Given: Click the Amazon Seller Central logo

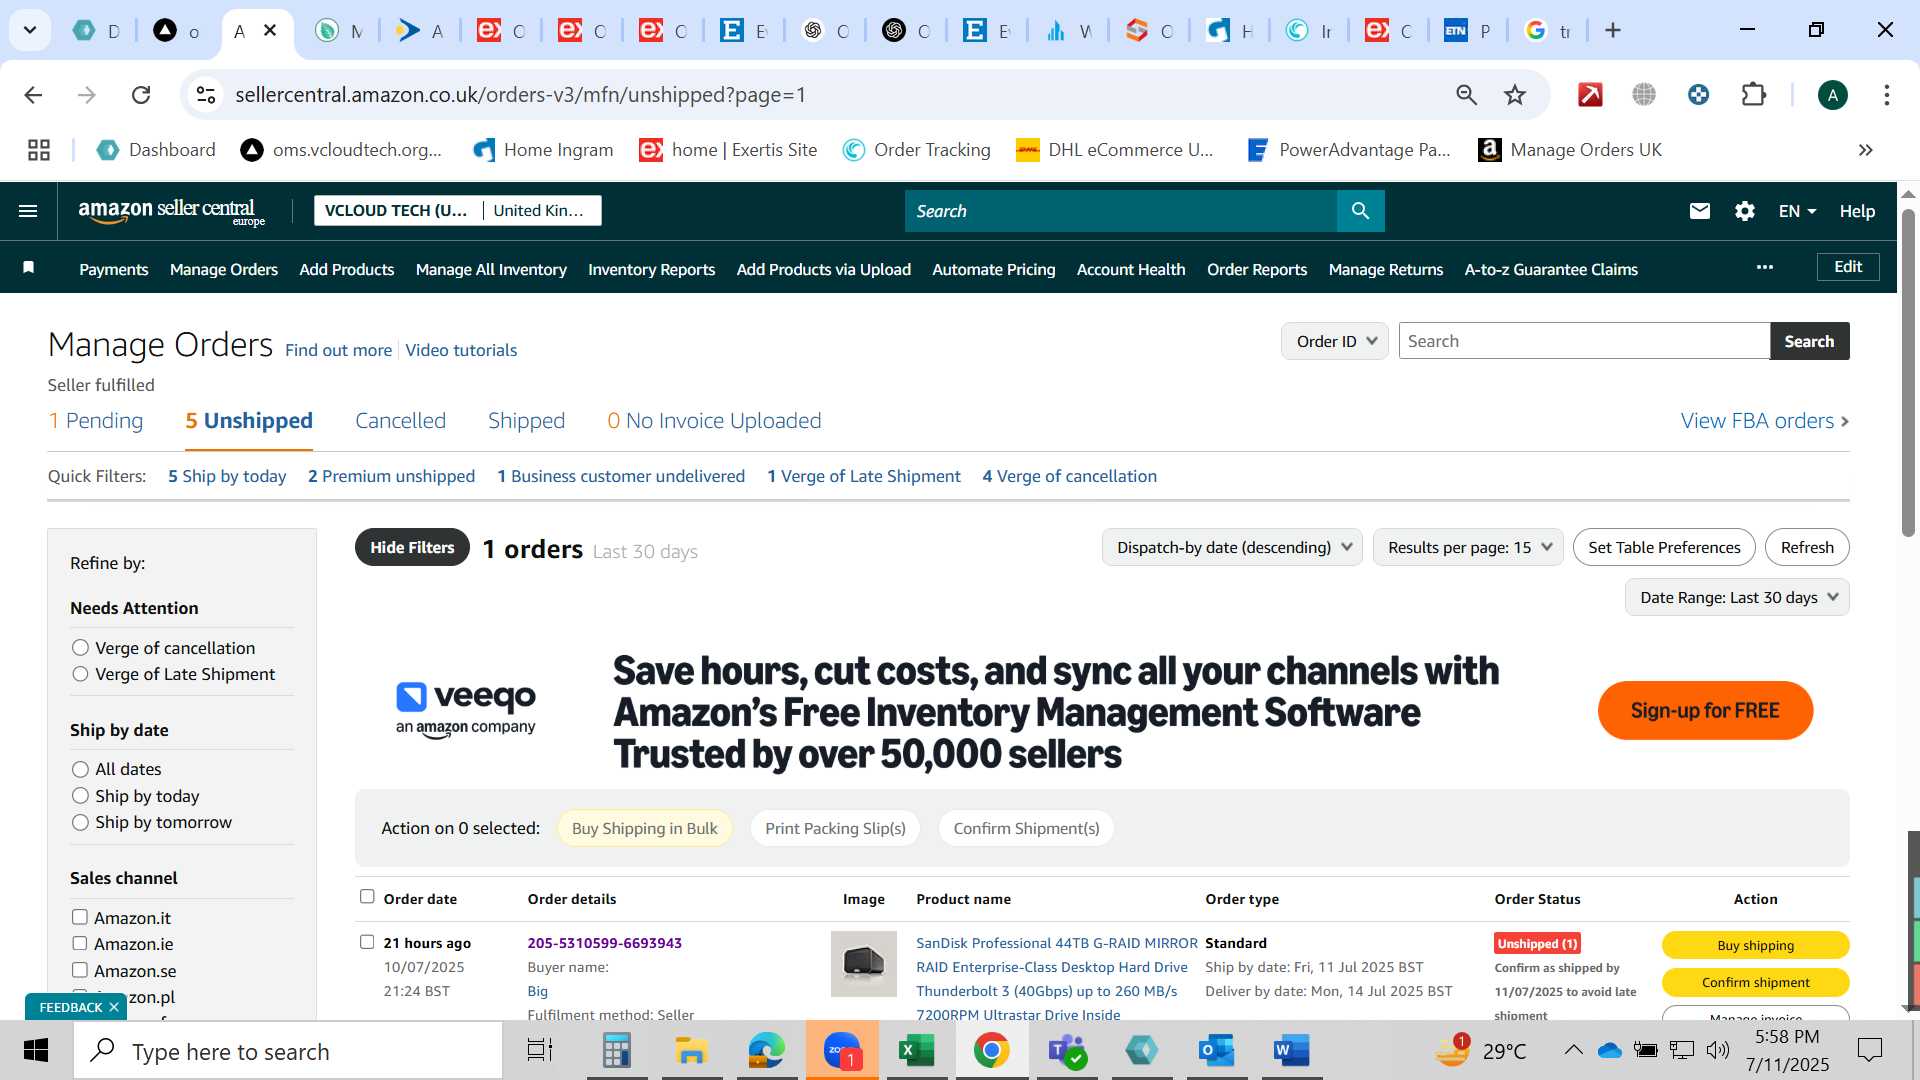Looking at the screenshot, I should click(x=172, y=211).
